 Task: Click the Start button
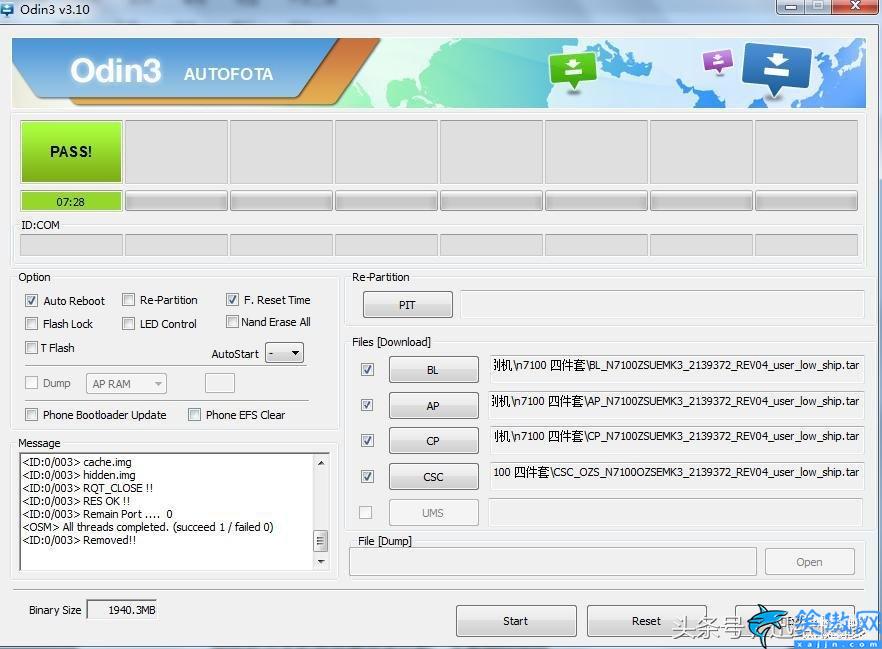[516, 621]
